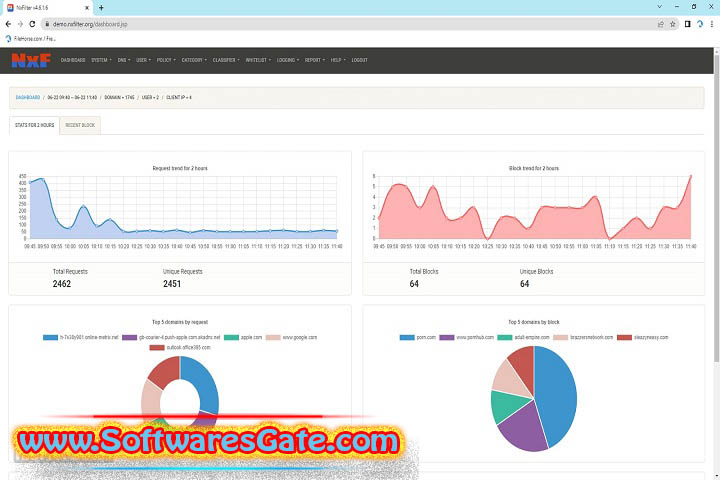Go back using the browser back arrow

pyautogui.click(x=8, y=24)
